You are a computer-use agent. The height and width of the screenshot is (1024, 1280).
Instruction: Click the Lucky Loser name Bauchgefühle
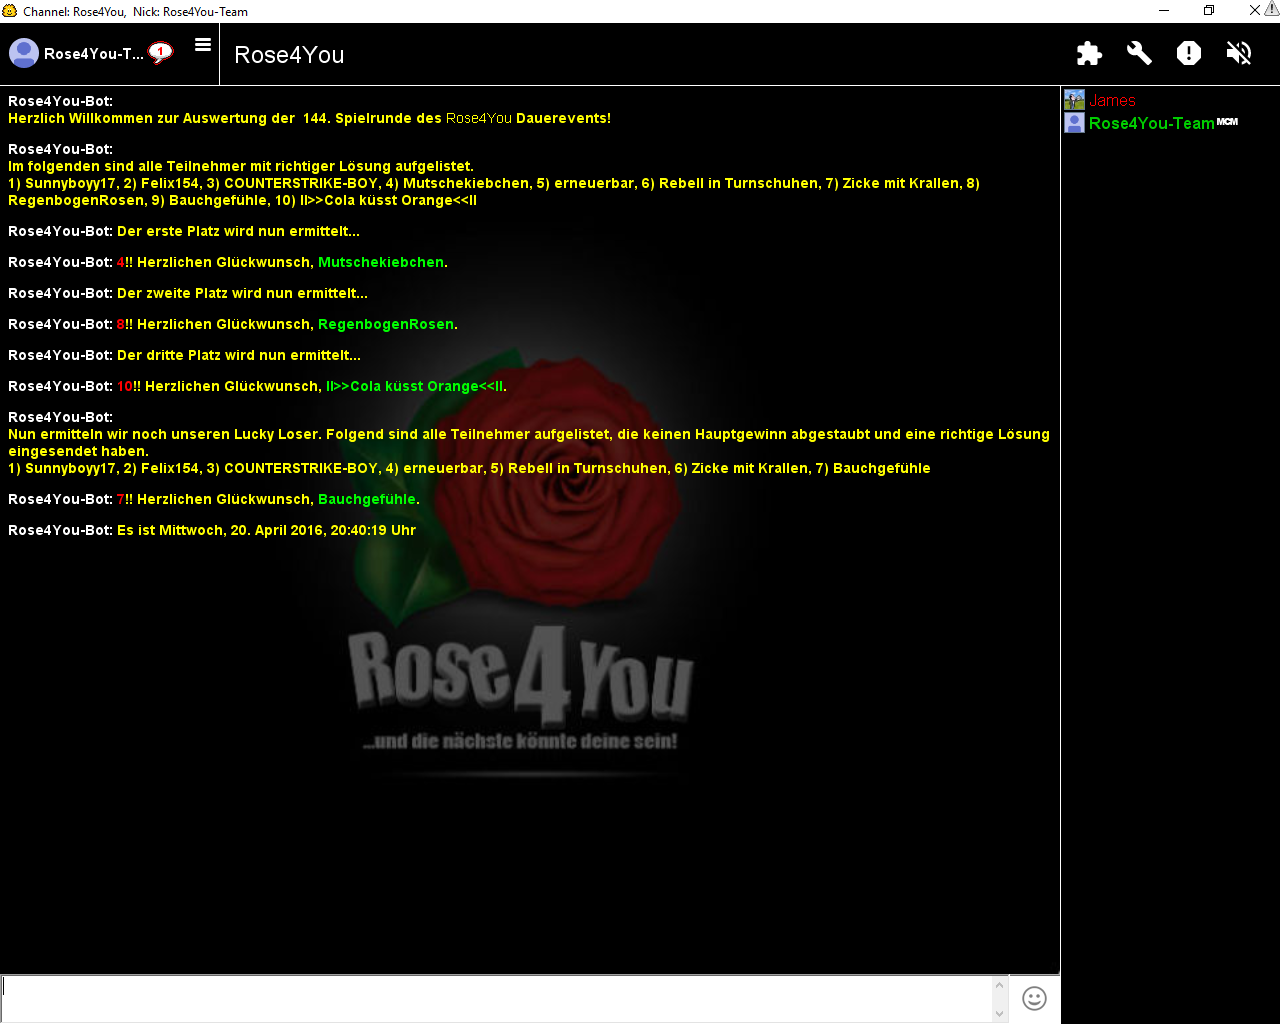click(367, 499)
